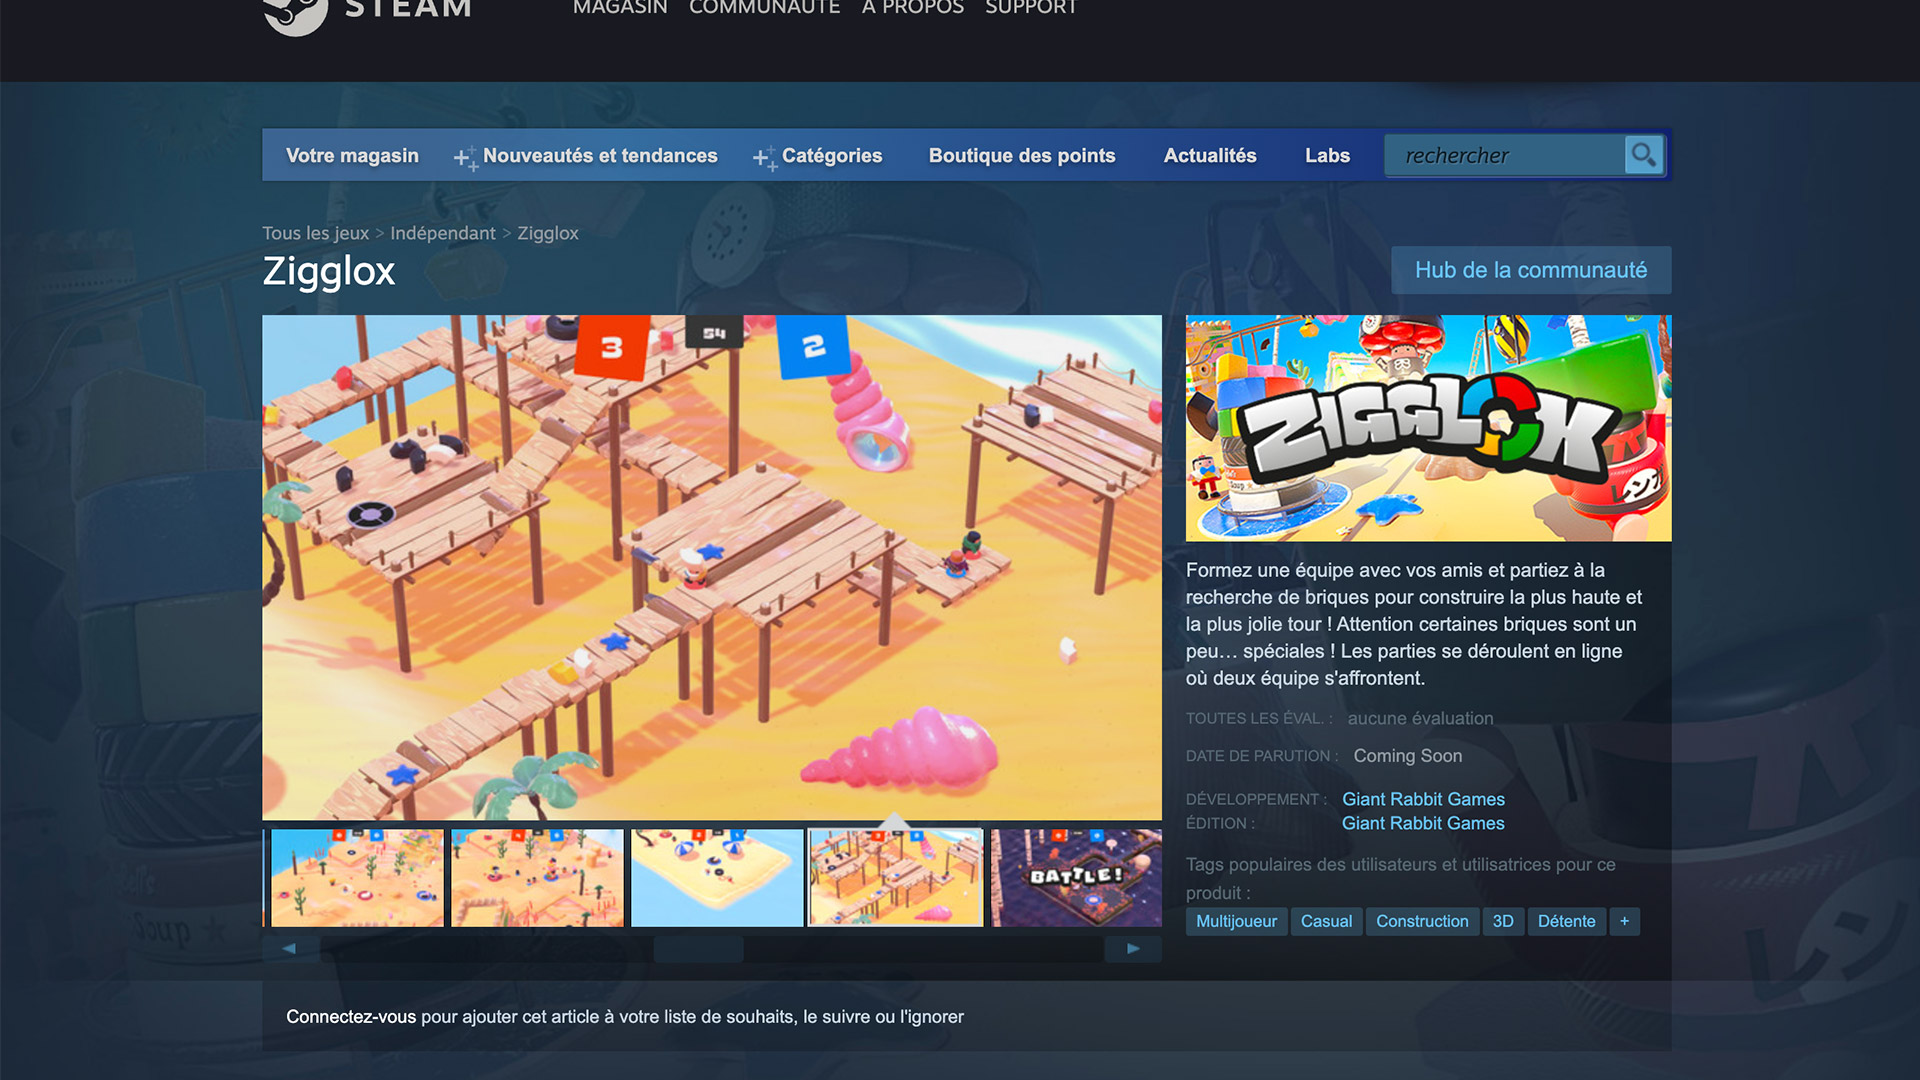Screen dimensions: 1920x1080
Task: Open the Actualités tab
Action: click(x=1210, y=155)
